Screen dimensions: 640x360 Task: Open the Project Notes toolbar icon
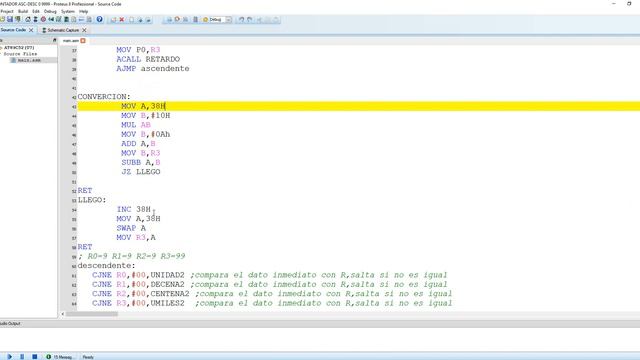[89, 19]
